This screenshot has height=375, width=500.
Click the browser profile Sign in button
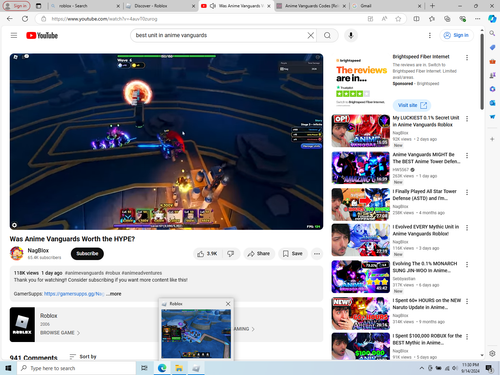[x=16, y=6]
